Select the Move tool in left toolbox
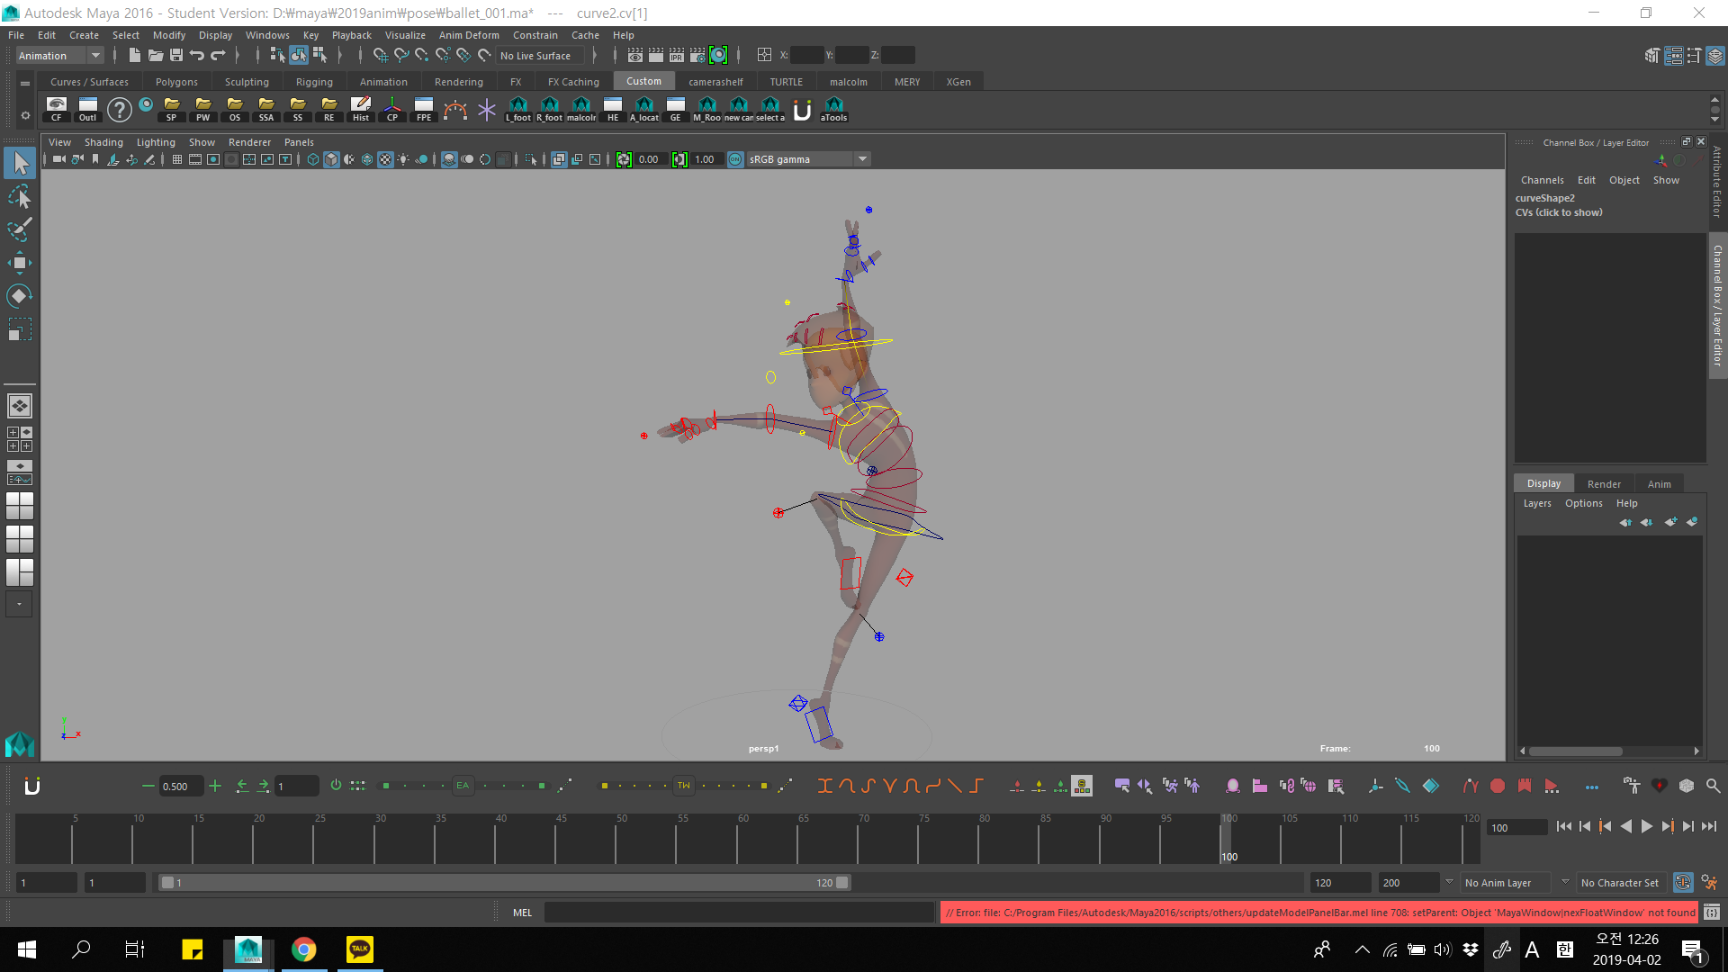1728x972 pixels. click(x=19, y=263)
